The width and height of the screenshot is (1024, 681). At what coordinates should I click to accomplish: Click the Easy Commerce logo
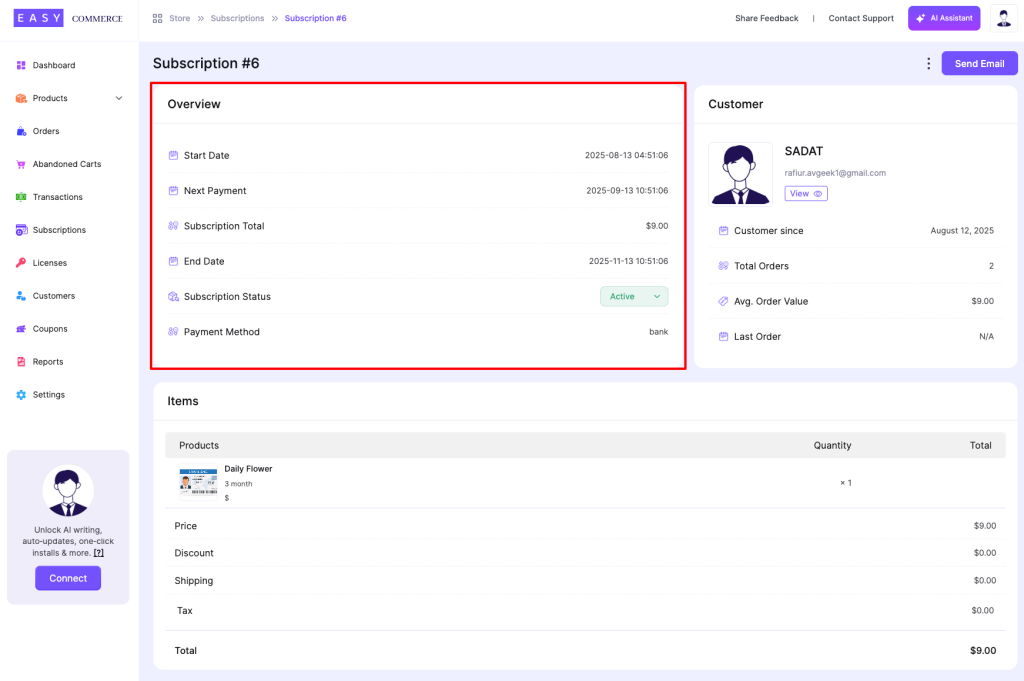(68, 18)
